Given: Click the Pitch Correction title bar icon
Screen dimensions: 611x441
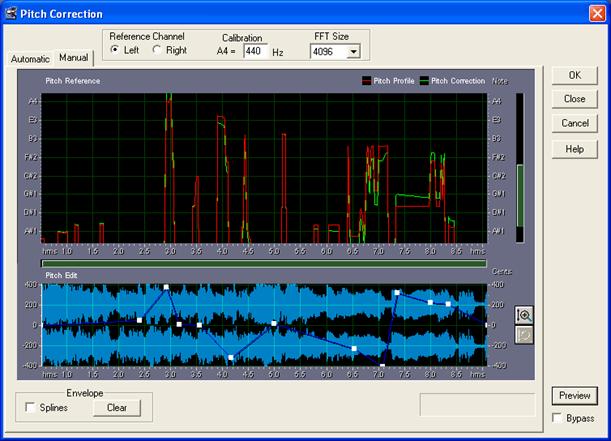Looking at the screenshot, I should pos(10,13).
